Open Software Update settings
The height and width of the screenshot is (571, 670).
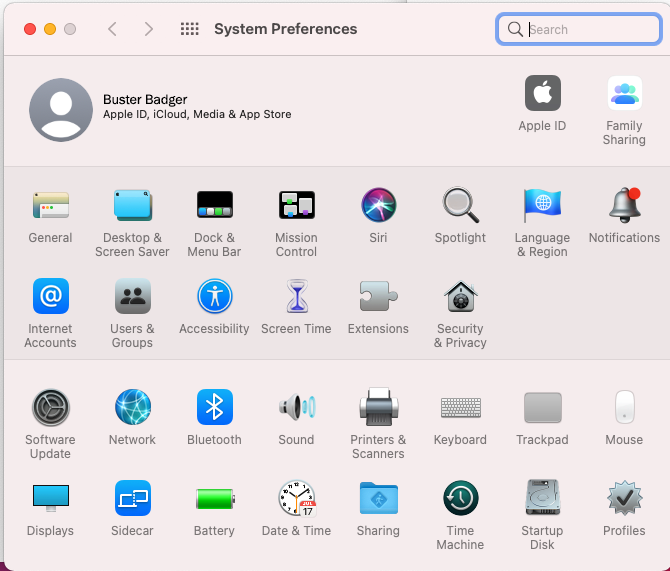[x=50, y=408]
